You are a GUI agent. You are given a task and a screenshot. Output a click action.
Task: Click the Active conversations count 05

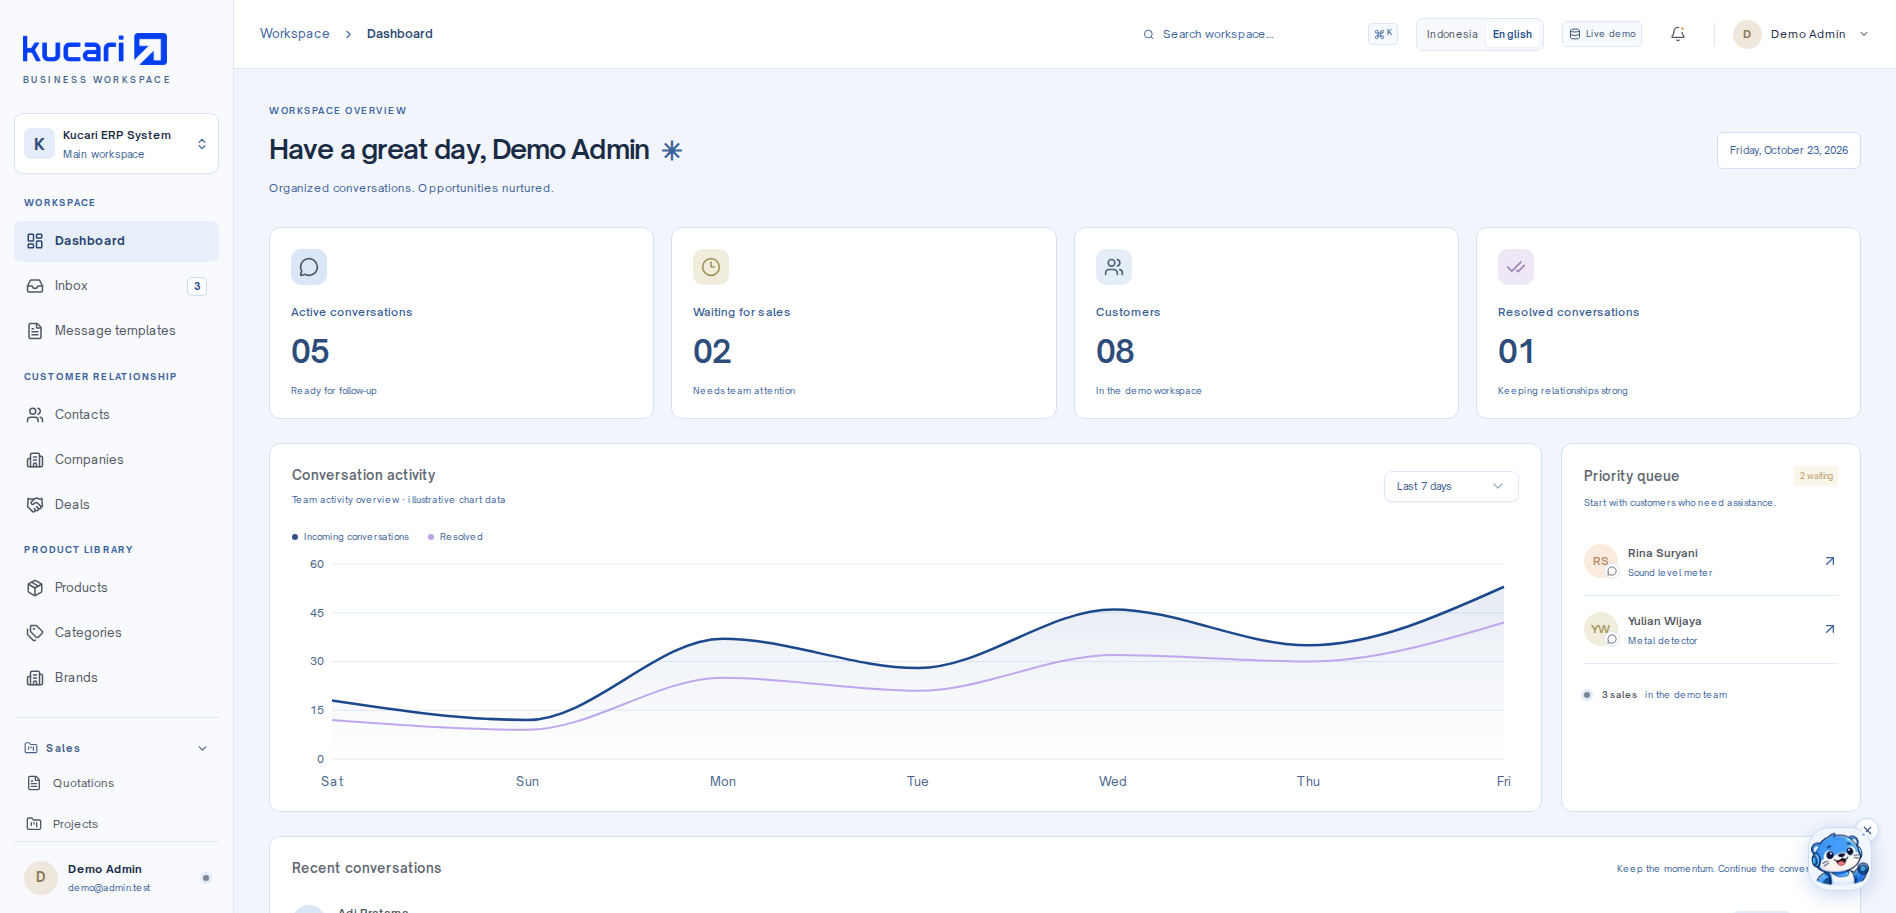[x=310, y=352]
